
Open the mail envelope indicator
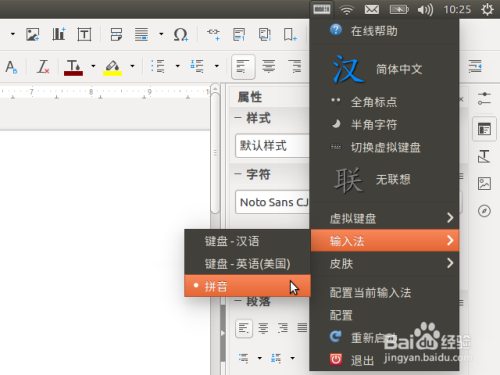(372, 10)
